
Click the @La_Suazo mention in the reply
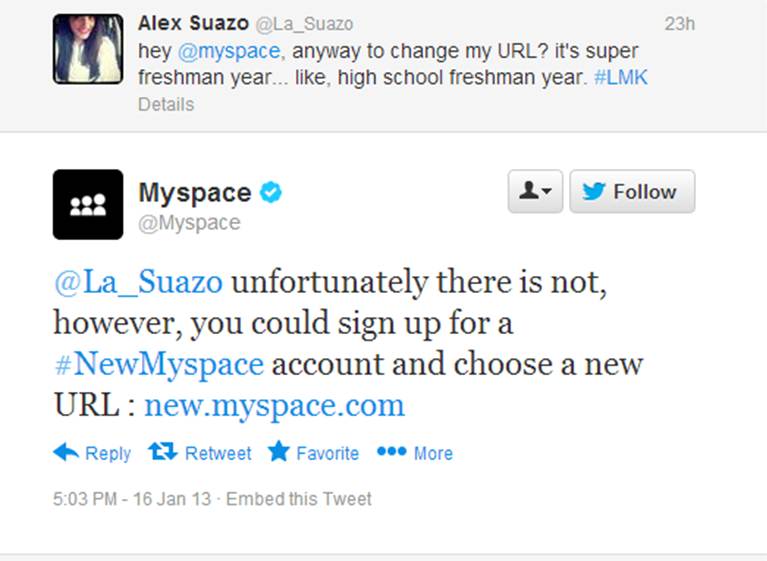pyautogui.click(x=139, y=282)
